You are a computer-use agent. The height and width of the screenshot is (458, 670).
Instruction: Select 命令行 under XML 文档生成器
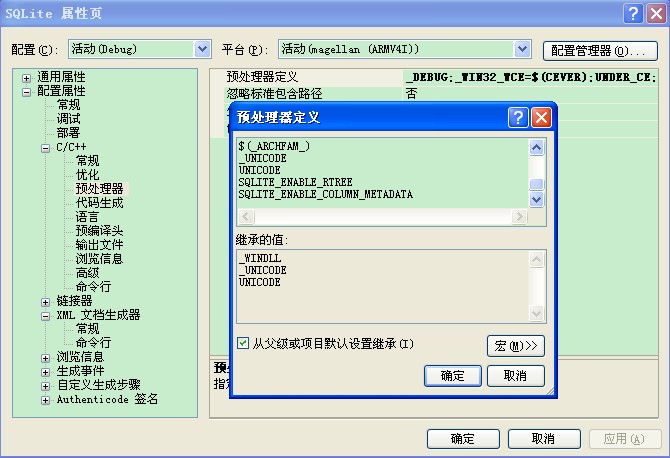94,343
